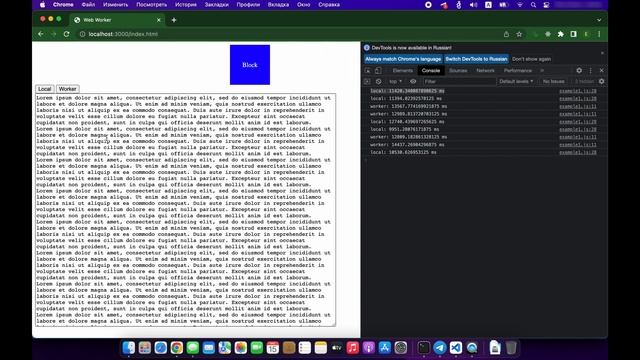Open source link of 'local: 12740' row
This screenshot has width=640, height=360.
(578, 122)
